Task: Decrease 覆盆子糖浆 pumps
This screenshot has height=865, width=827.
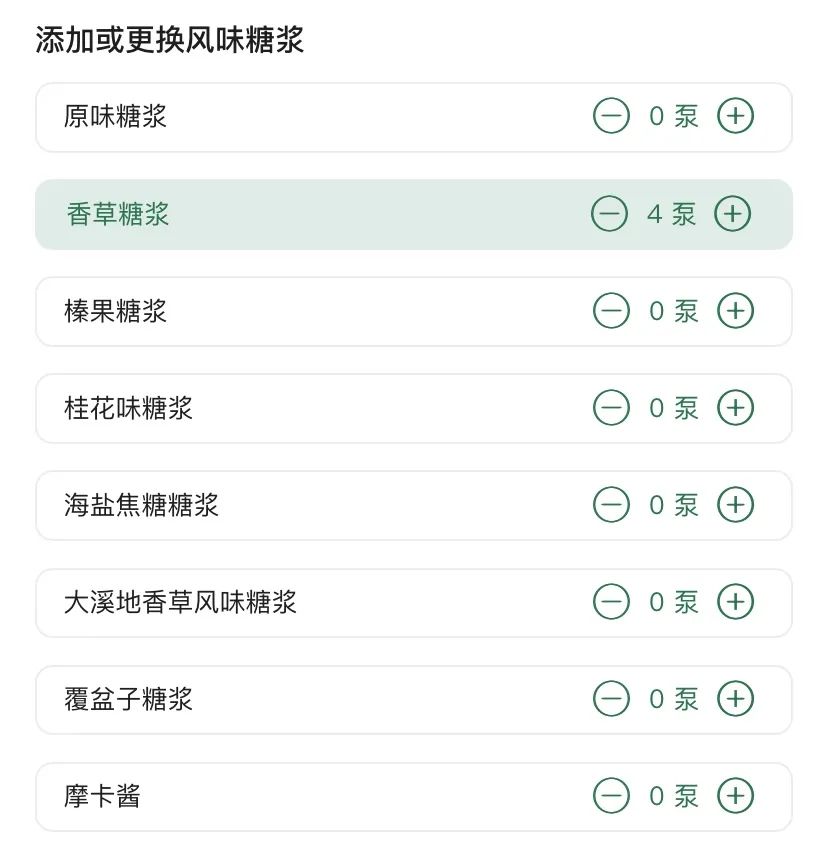Action: (x=611, y=699)
